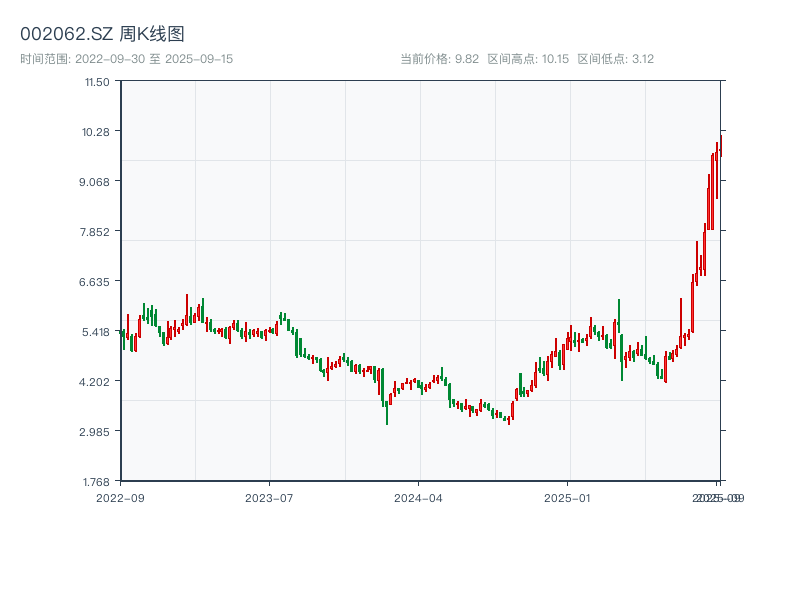Click the 区间低点: 3.12 label
The image size is (800, 600).
click(x=615, y=59)
